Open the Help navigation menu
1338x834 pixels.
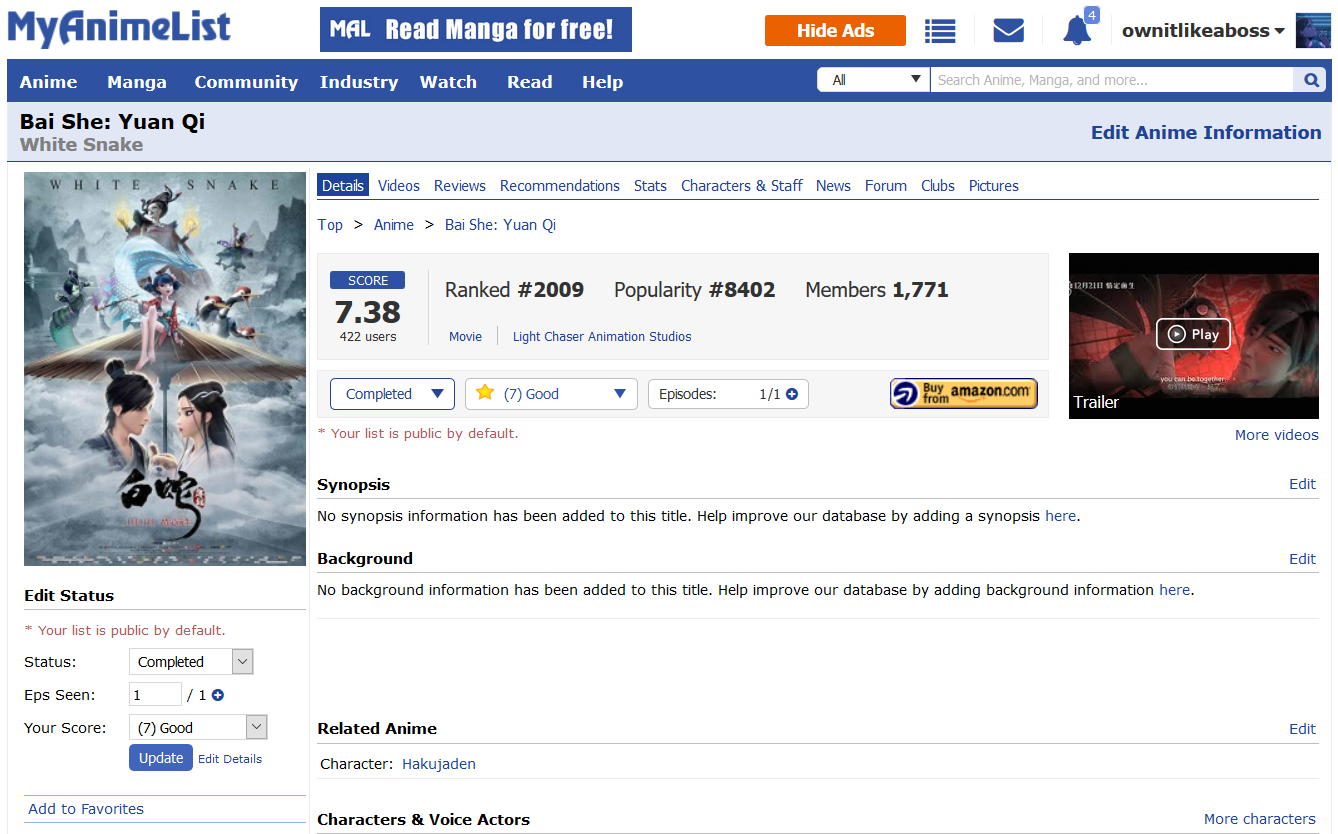click(603, 82)
